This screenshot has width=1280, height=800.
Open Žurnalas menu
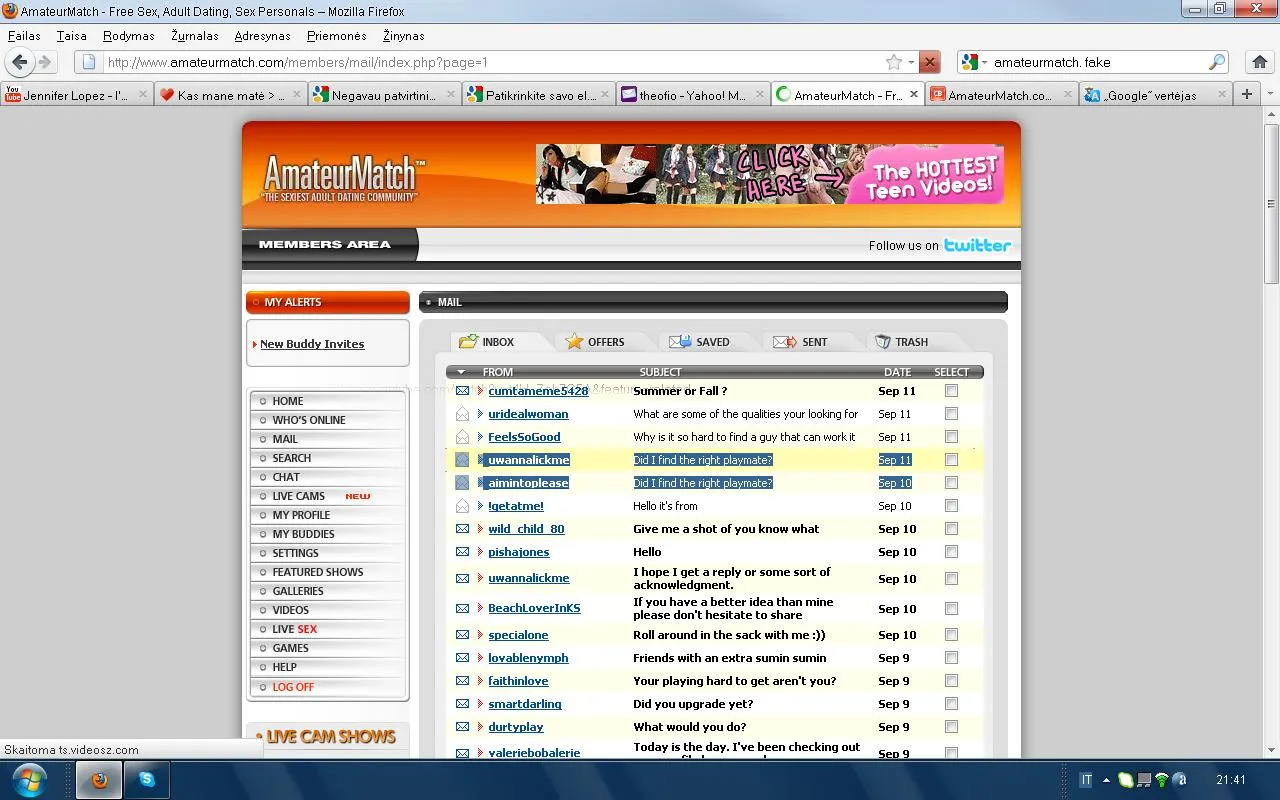coord(195,35)
